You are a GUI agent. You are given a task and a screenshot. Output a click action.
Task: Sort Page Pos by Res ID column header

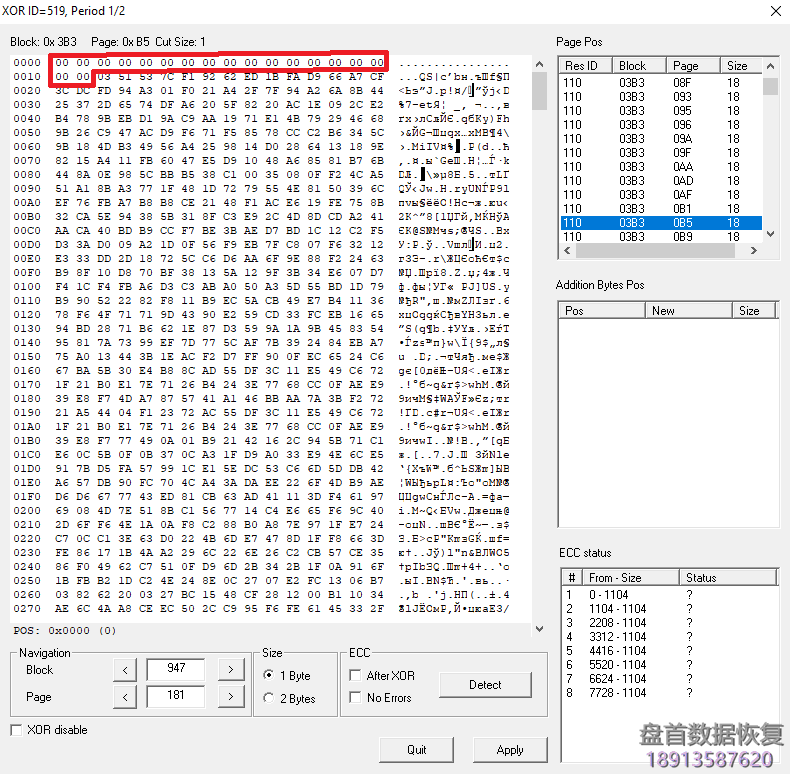(x=586, y=65)
